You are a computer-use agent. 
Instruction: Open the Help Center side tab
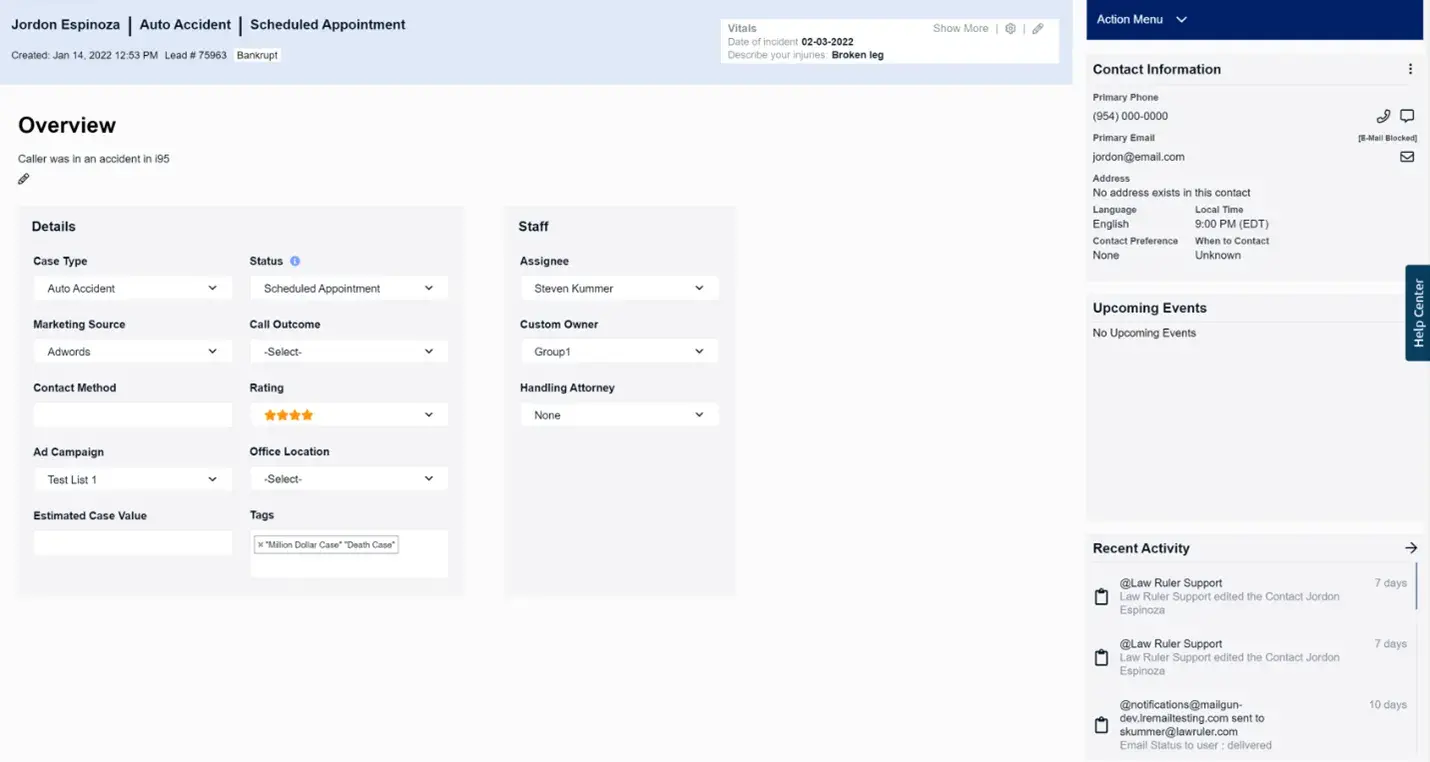coord(1418,313)
